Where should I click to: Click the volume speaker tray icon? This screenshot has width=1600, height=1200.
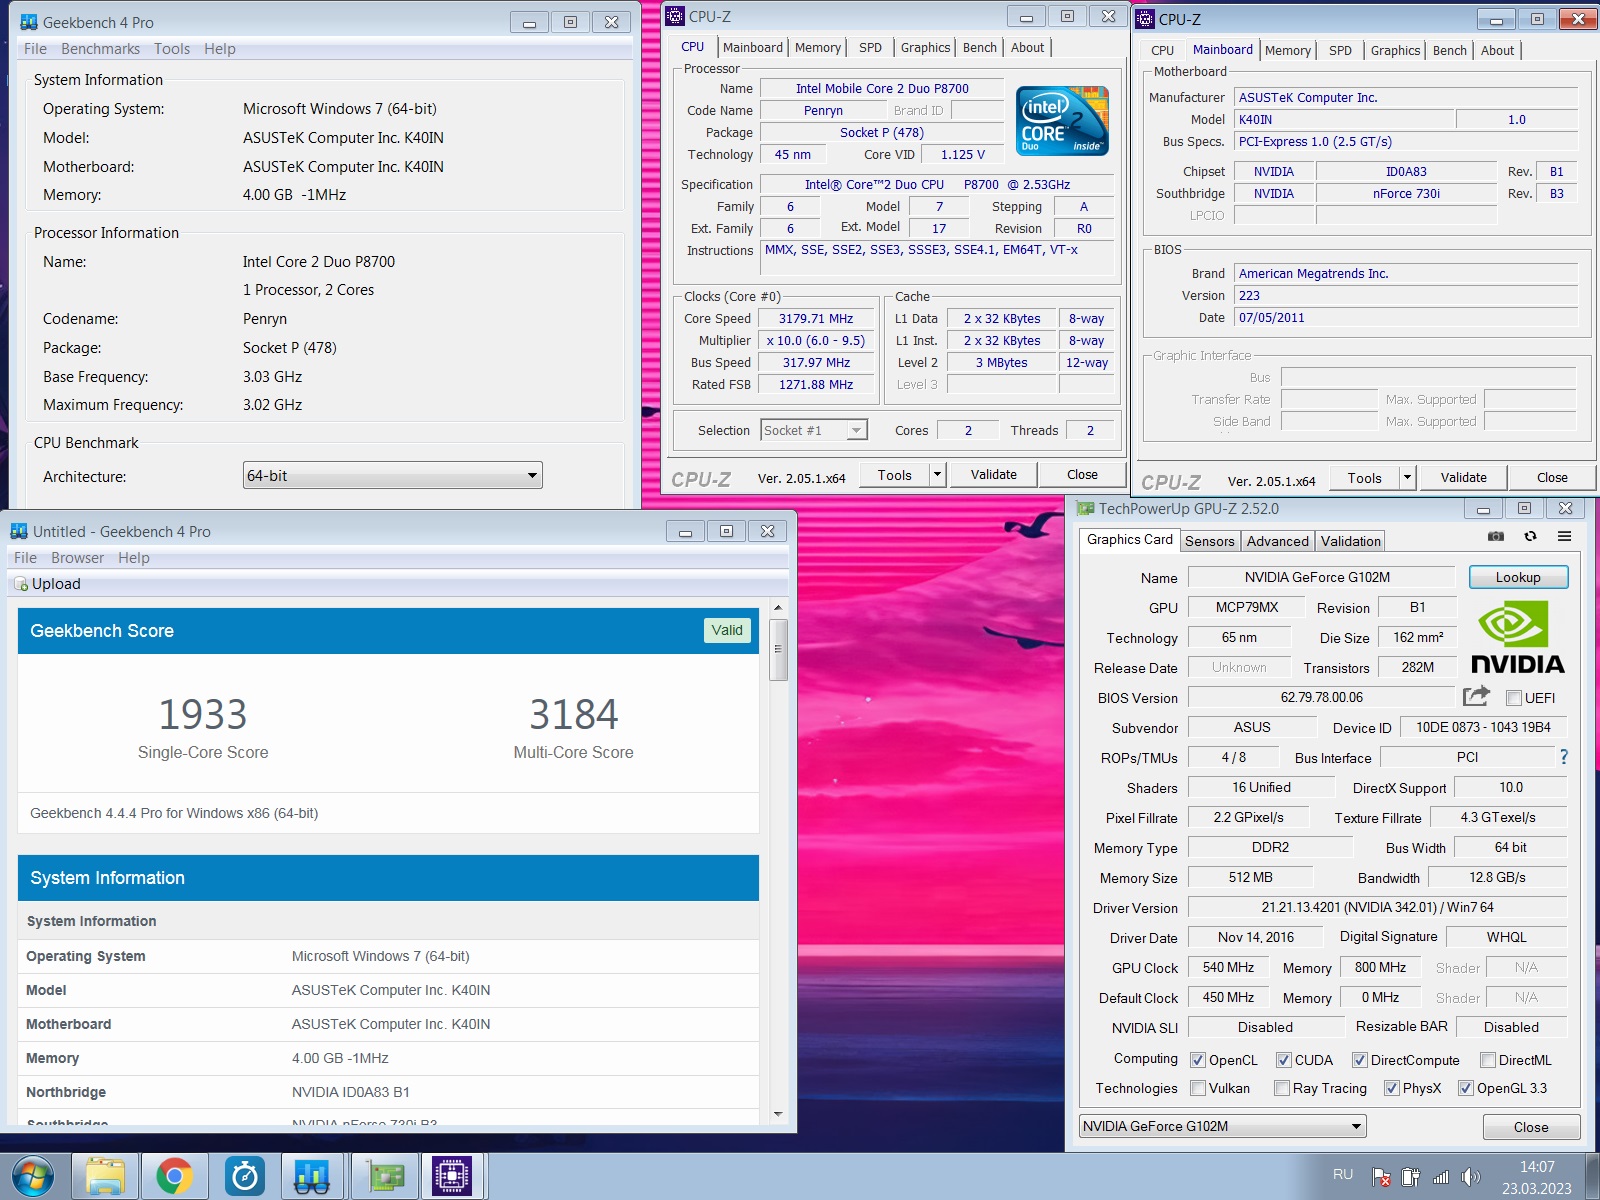click(x=1470, y=1177)
